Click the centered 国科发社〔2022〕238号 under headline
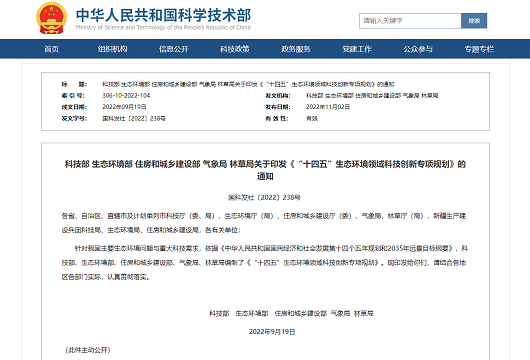This screenshot has width=530, height=360. click(265, 197)
